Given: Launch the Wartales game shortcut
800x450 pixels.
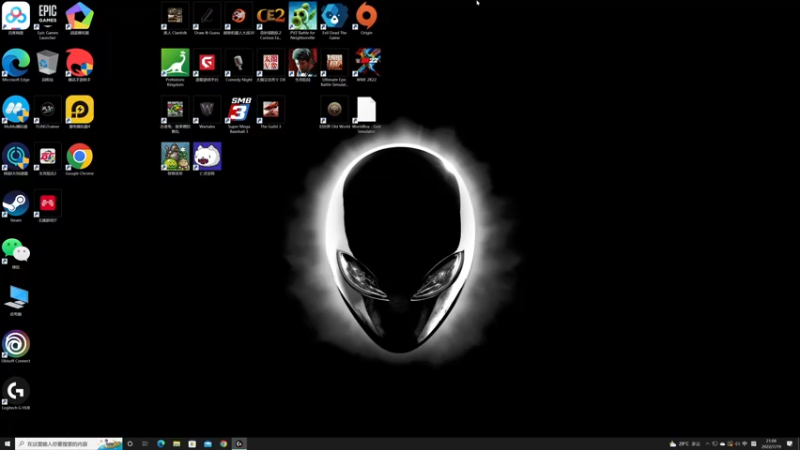Looking at the screenshot, I should point(207,110).
